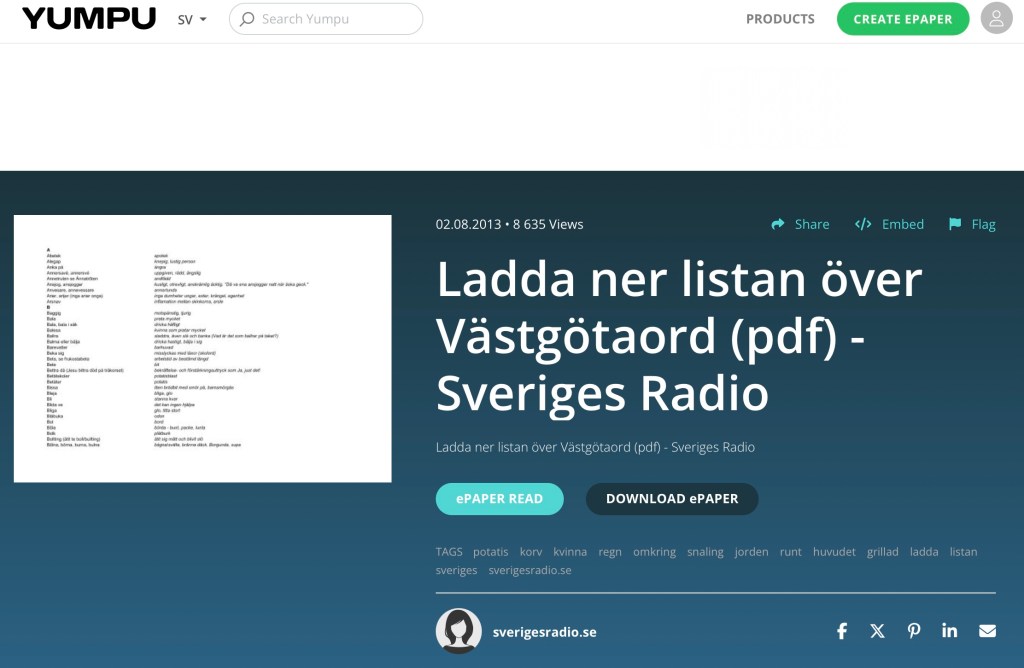Click the Yumpu logo
This screenshot has height=668, width=1024.
coord(89,19)
